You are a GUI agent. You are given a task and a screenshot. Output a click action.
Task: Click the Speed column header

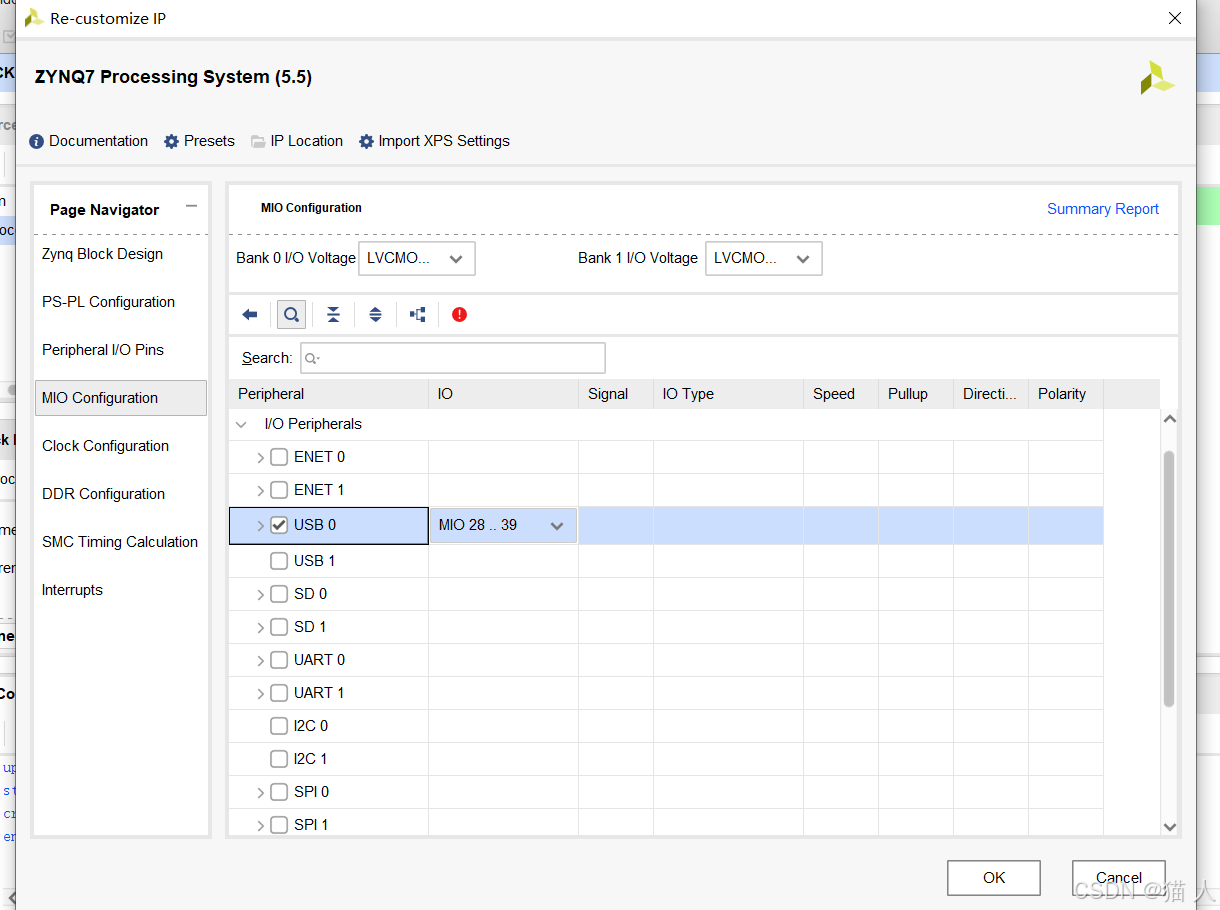pos(841,394)
